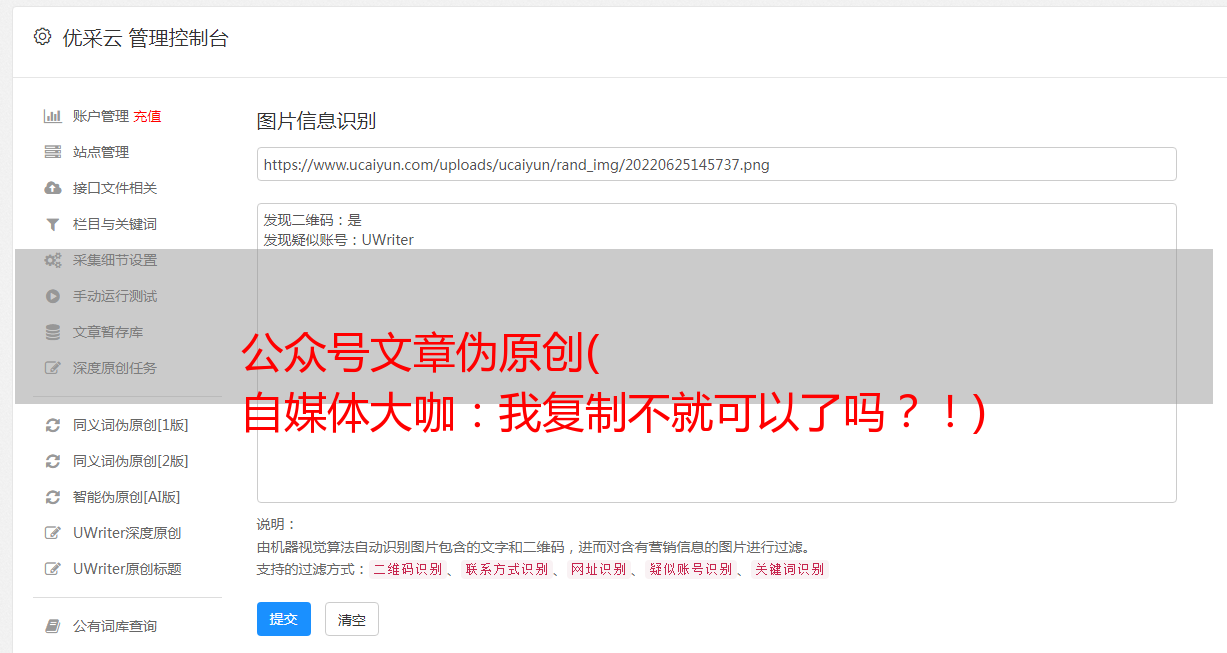Viewport: 1227px width, 653px height.
Task: Click the 关键词识别 filter tag
Action: point(790,569)
